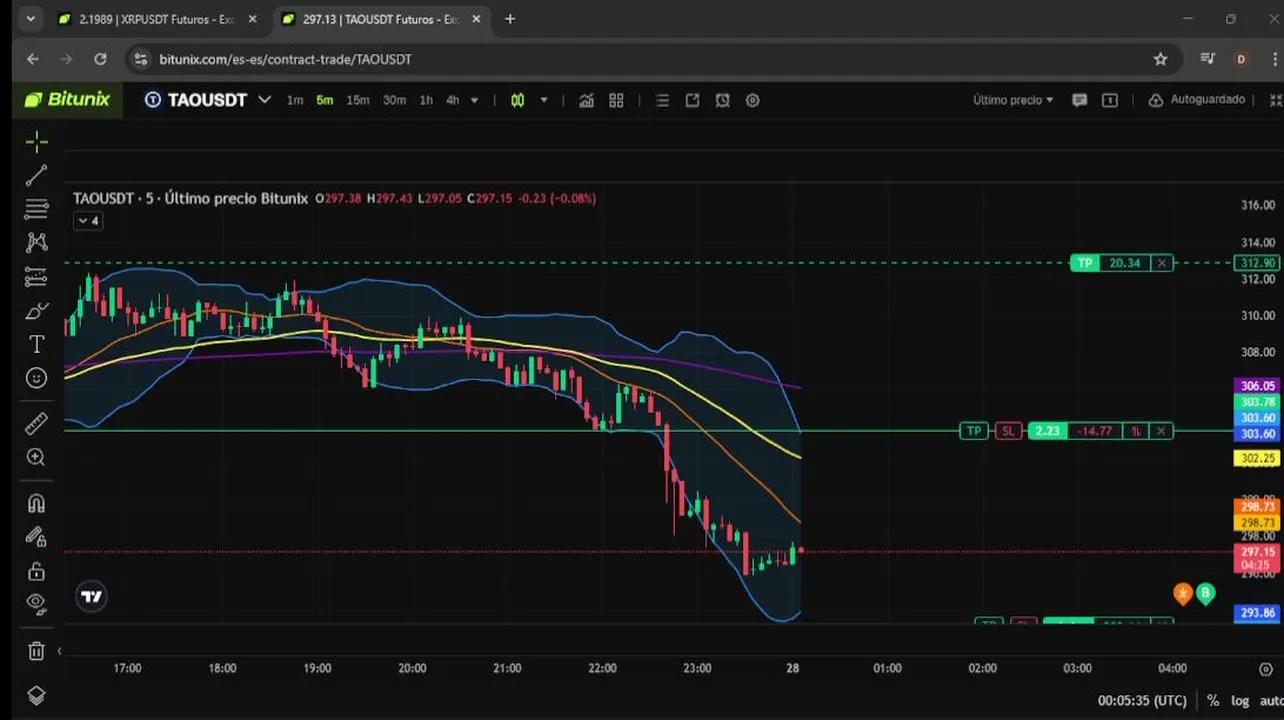The width and height of the screenshot is (1284, 720).
Task: Close the position line with X
Action: (1160, 431)
